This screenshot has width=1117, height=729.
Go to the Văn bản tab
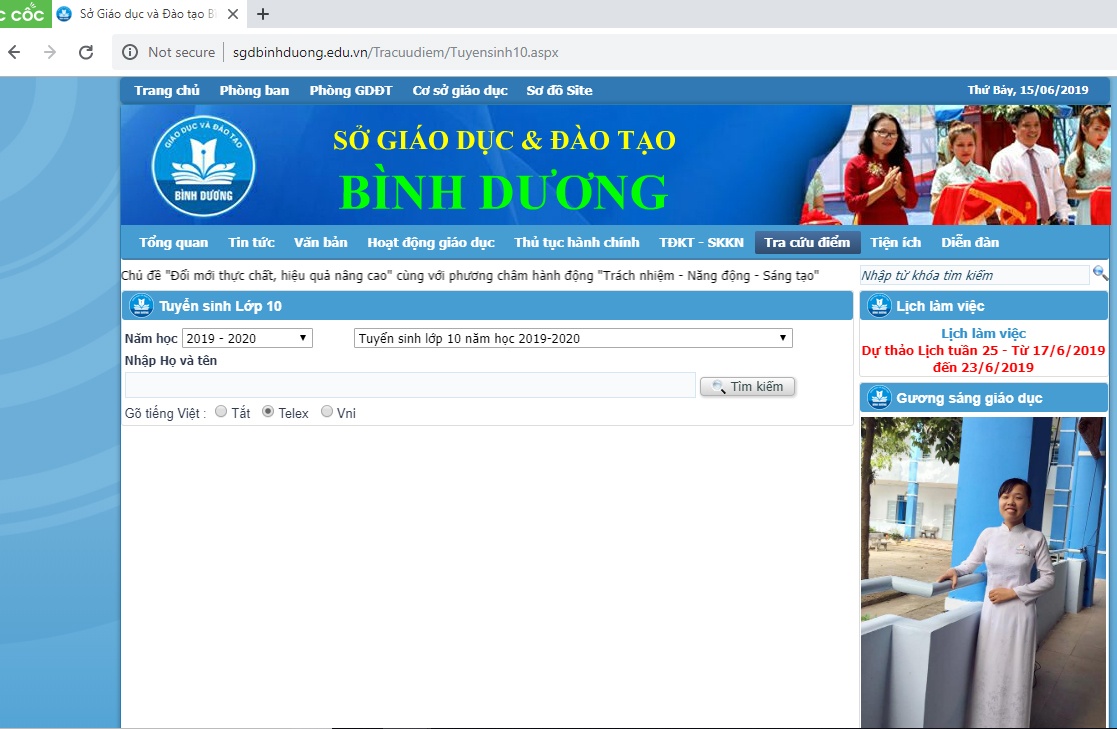tap(321, 242)
